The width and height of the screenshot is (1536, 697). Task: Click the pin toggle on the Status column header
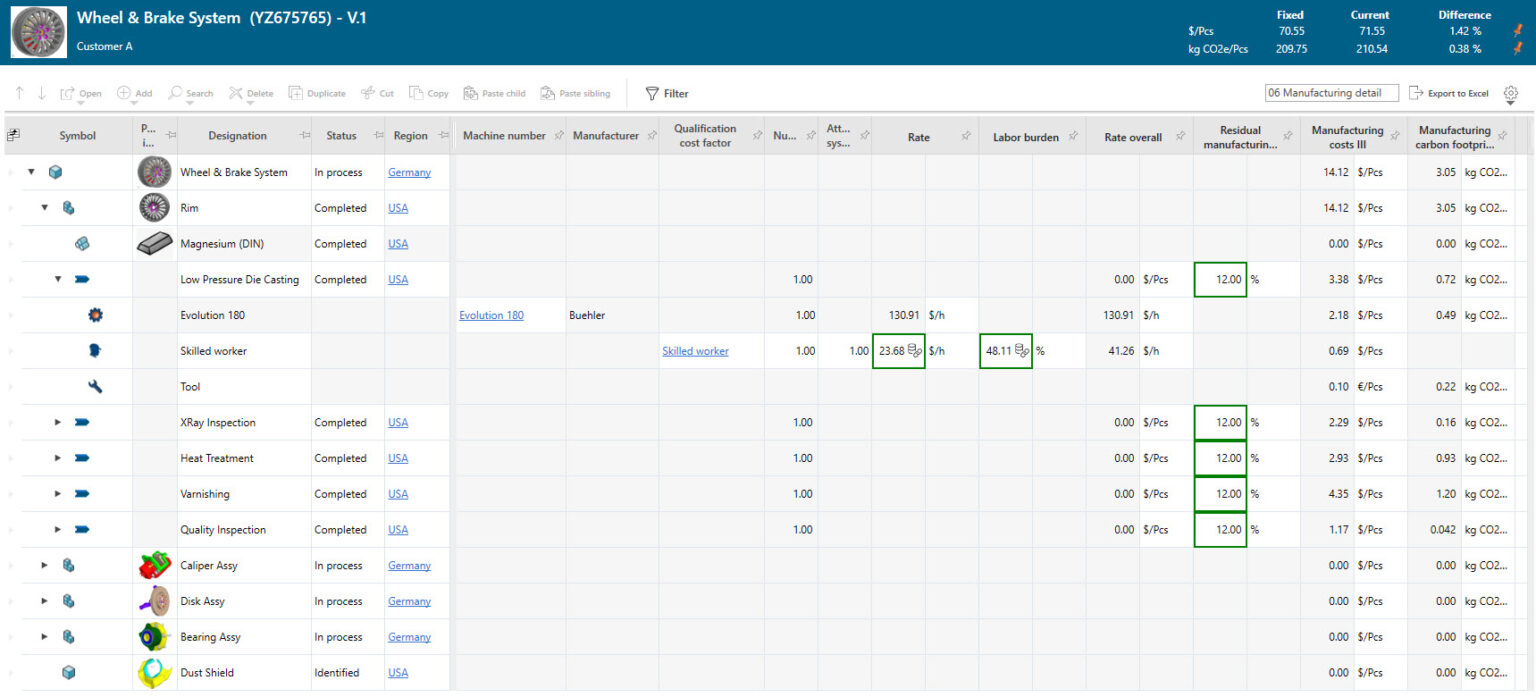click(375, 135)
